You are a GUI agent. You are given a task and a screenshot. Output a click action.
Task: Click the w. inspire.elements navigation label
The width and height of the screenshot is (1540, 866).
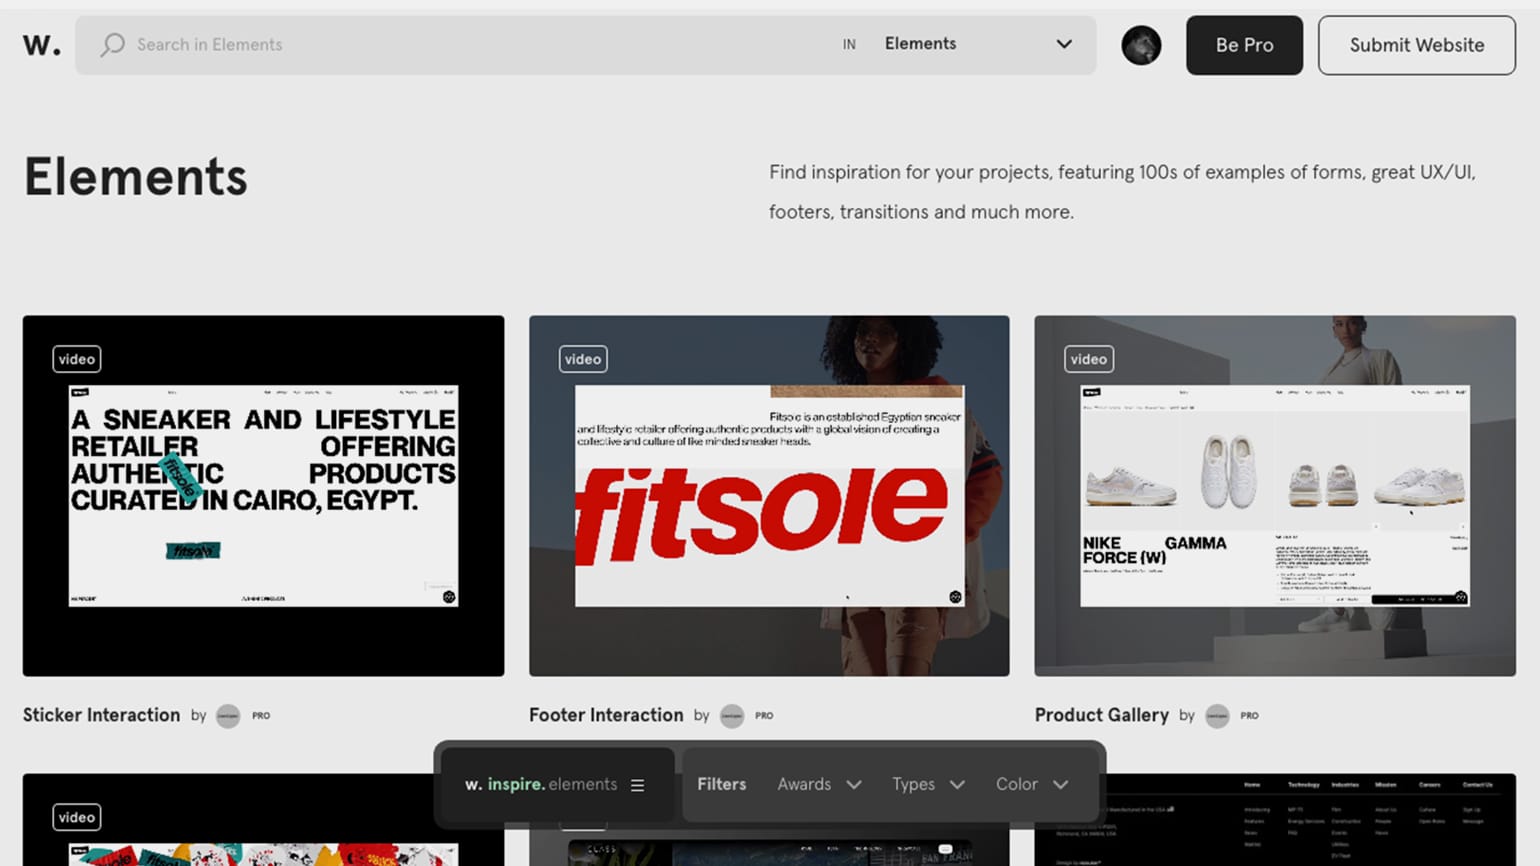[x=540, y=785]
